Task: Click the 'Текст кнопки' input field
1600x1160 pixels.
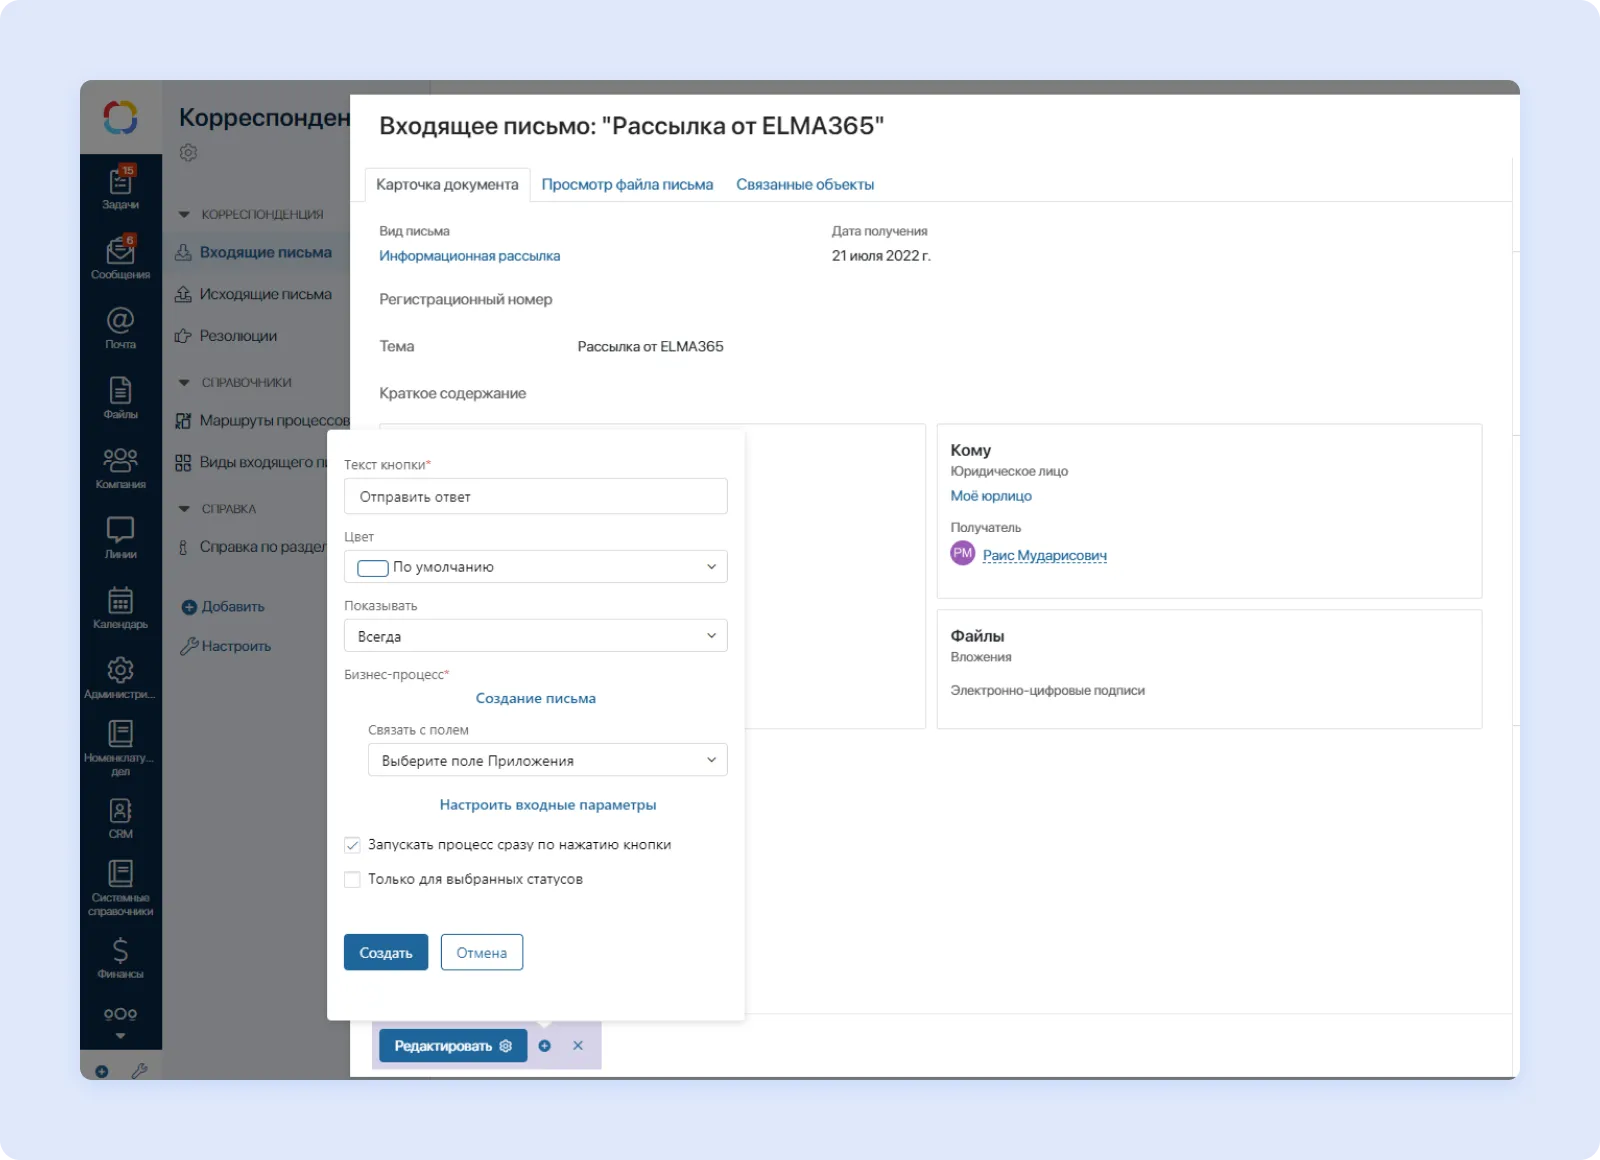Action: pyautogui.click(x=535, y=497)
